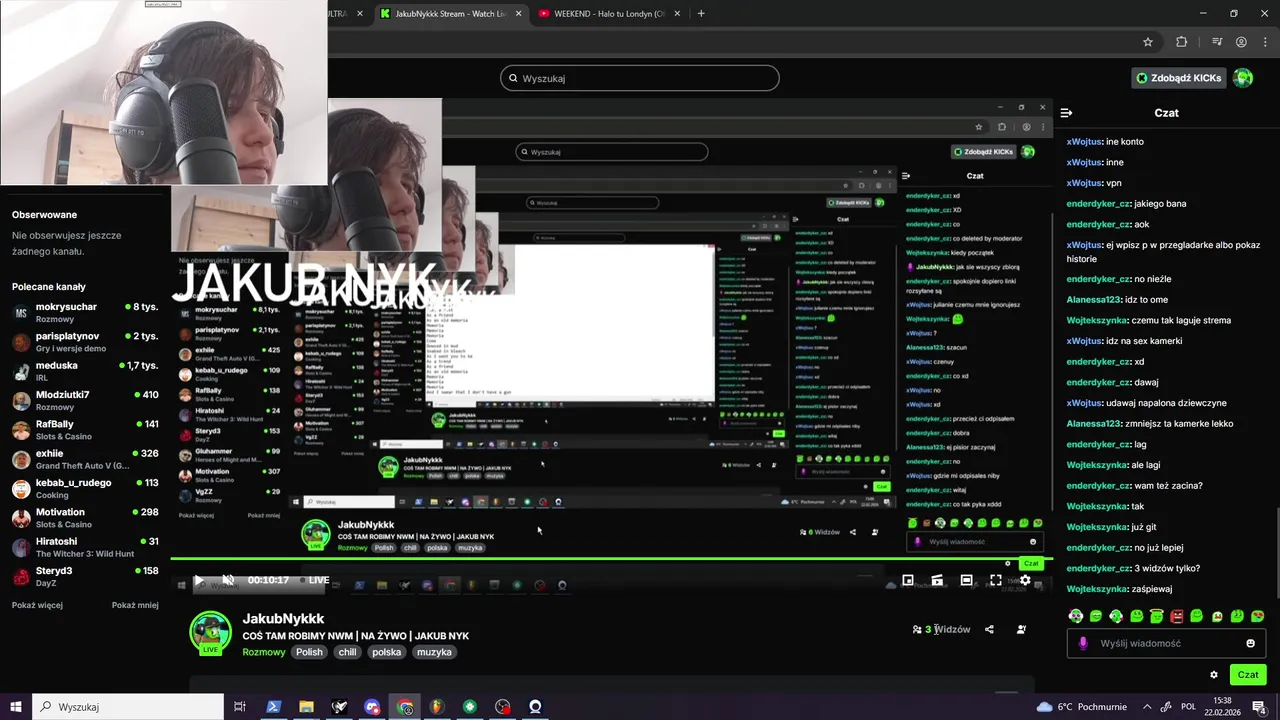Focus the Wyślij wiadomość chat input
The height and width of the screenshot is (720, 1280).
click(1166, 643)
